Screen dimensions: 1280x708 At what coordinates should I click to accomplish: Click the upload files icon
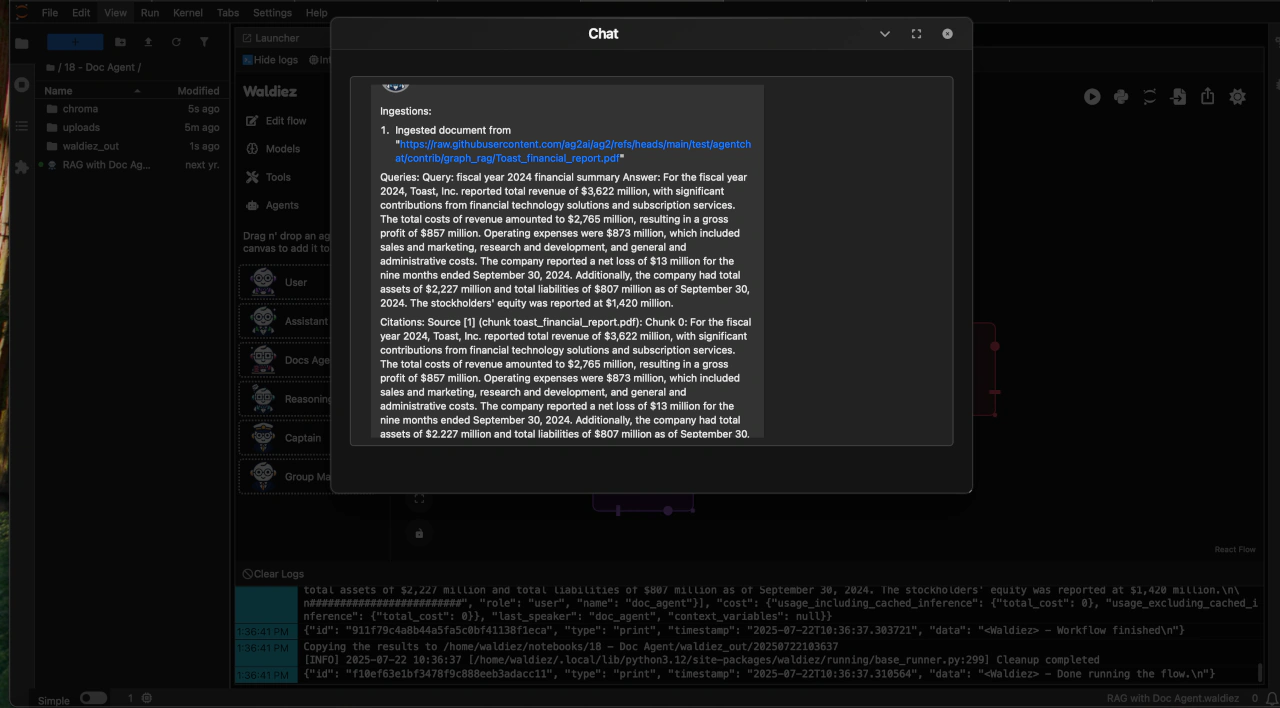(148, 42)
